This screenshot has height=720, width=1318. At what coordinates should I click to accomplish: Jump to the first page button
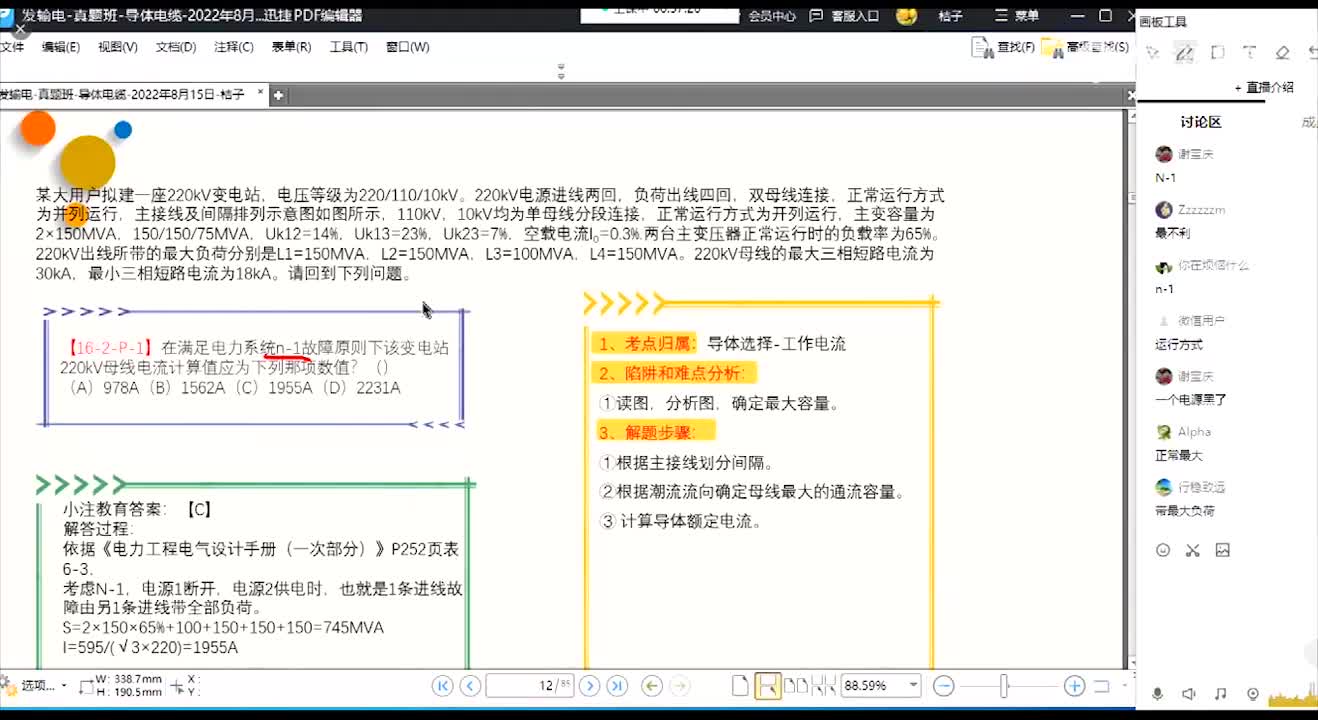point(442,685)
